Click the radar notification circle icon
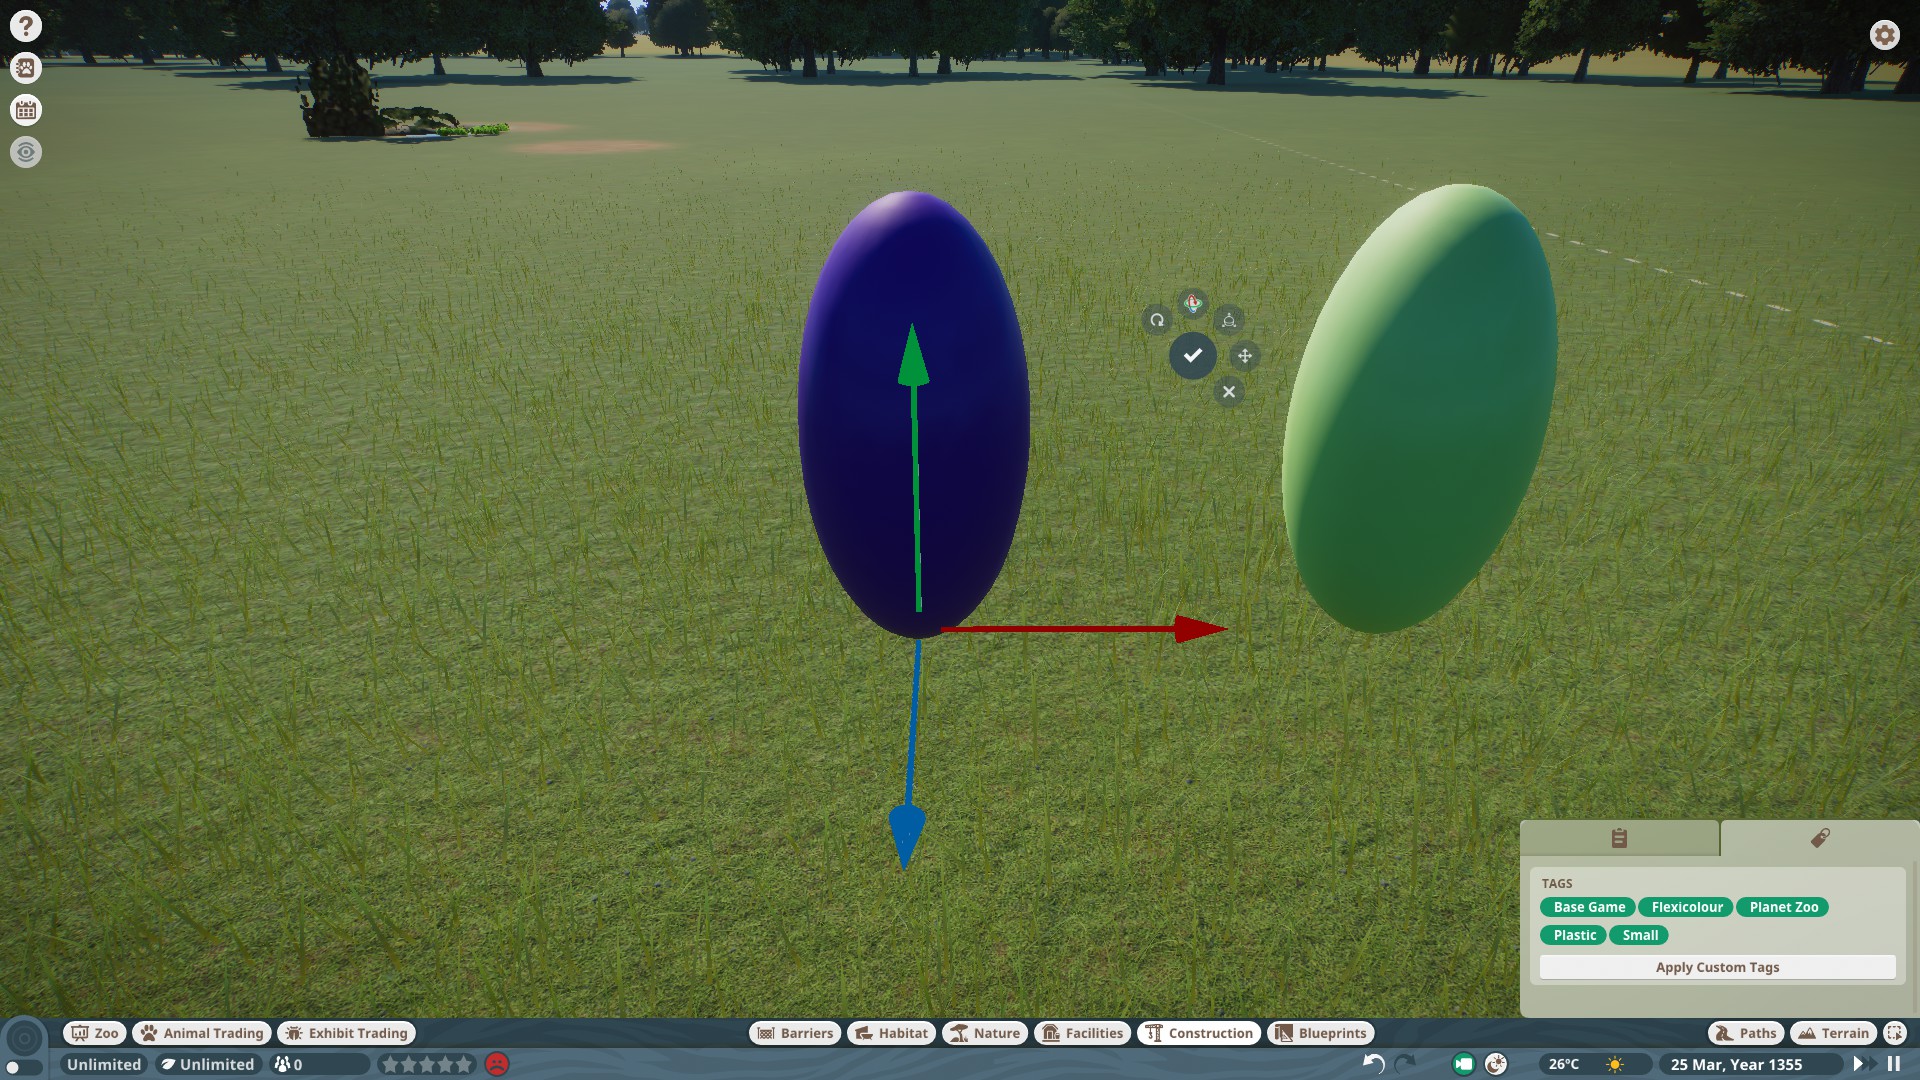 25,1038
